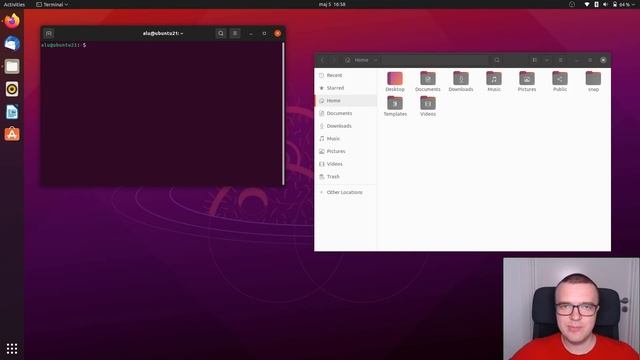This screenshot has height=360, width=640.
Task: Open LibreOffice Writer in the dock
Action: coord(12,112)
